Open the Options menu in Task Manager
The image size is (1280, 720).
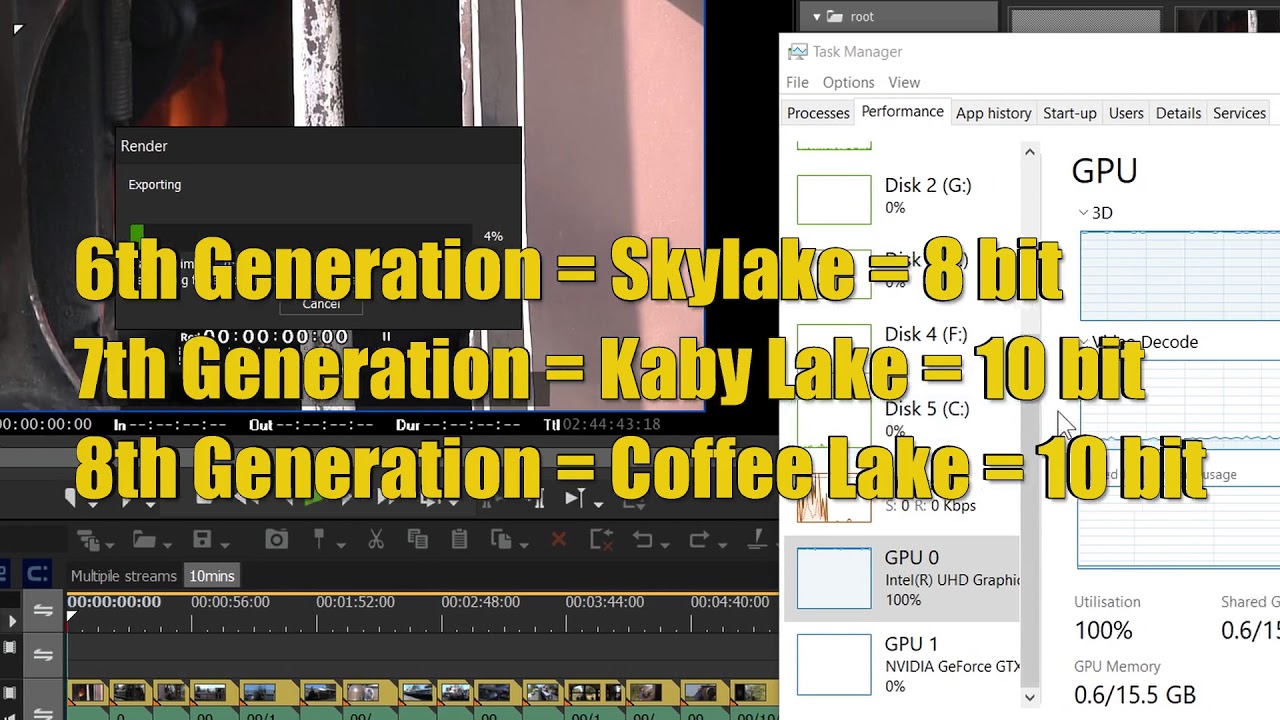[x=848, y=83]
